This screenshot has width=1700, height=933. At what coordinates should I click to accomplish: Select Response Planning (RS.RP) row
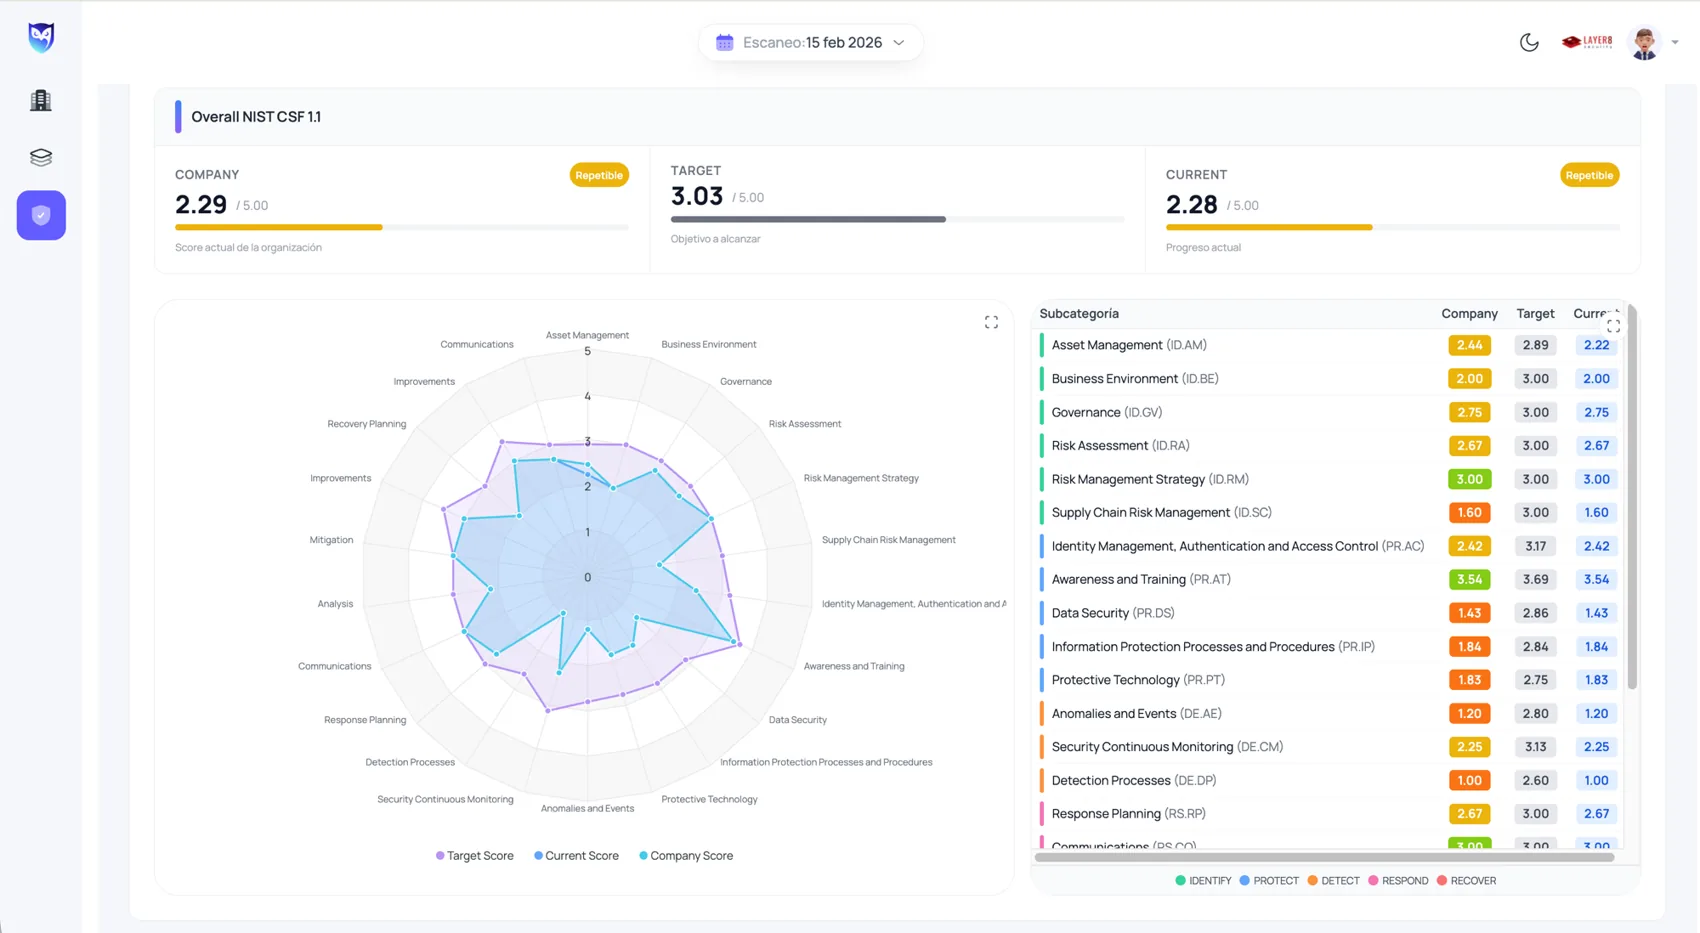click(1329, 814)
